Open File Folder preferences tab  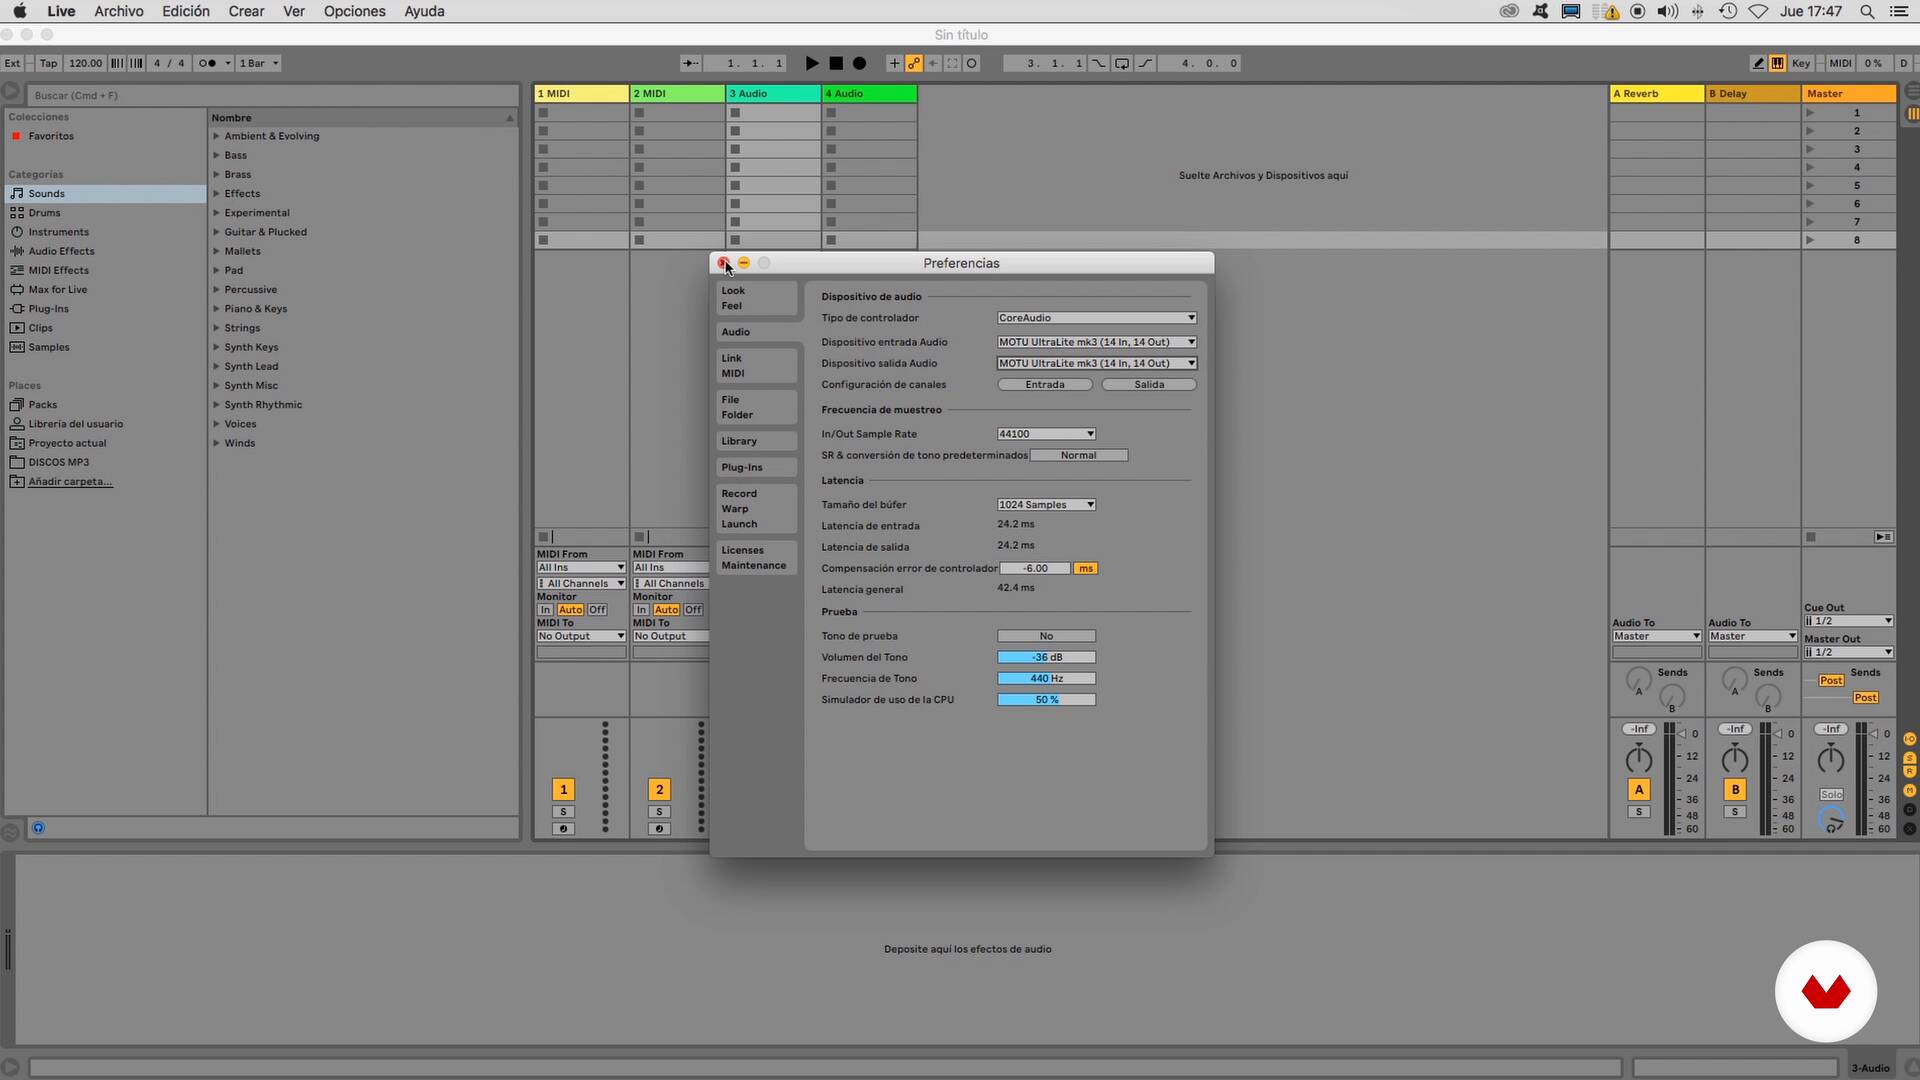click(757, 407)
